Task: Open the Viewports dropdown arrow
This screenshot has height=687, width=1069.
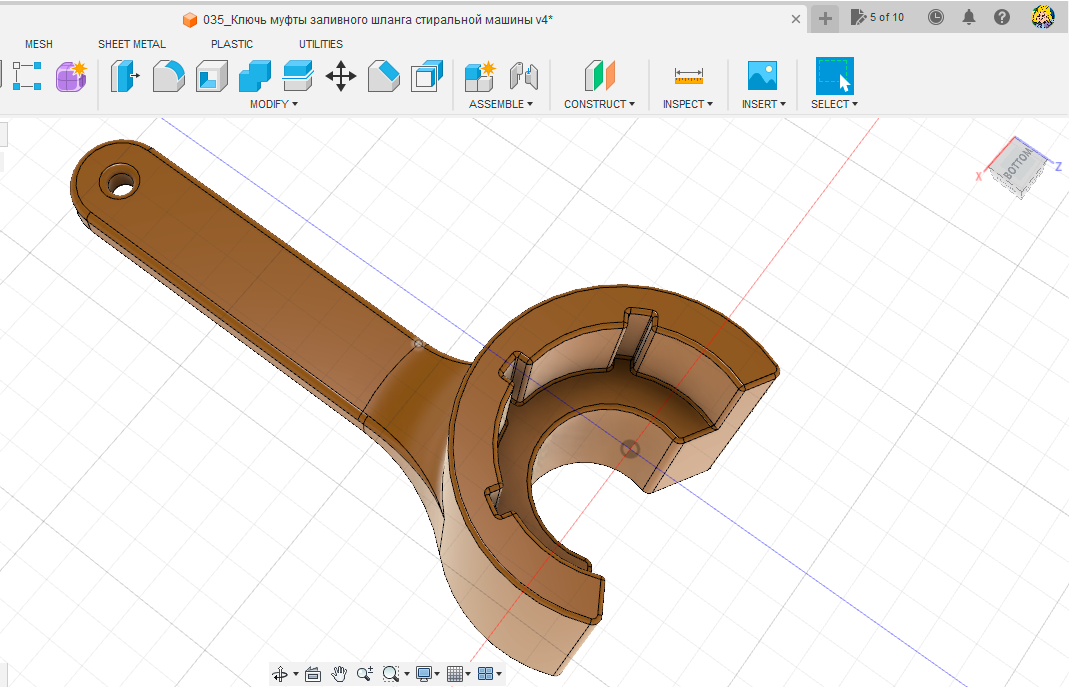Action: coord(499,674)
